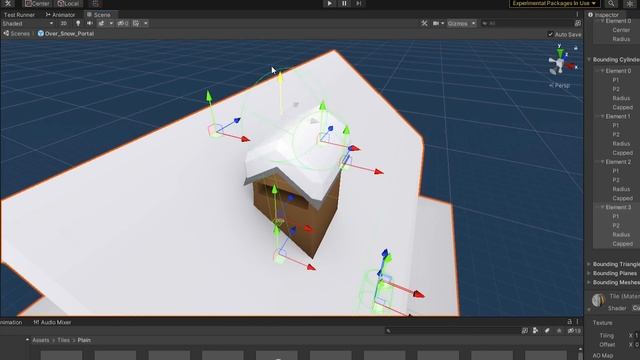Toggle scene effects icon
The width and height of the screenshot is (640, 360).
102,24
